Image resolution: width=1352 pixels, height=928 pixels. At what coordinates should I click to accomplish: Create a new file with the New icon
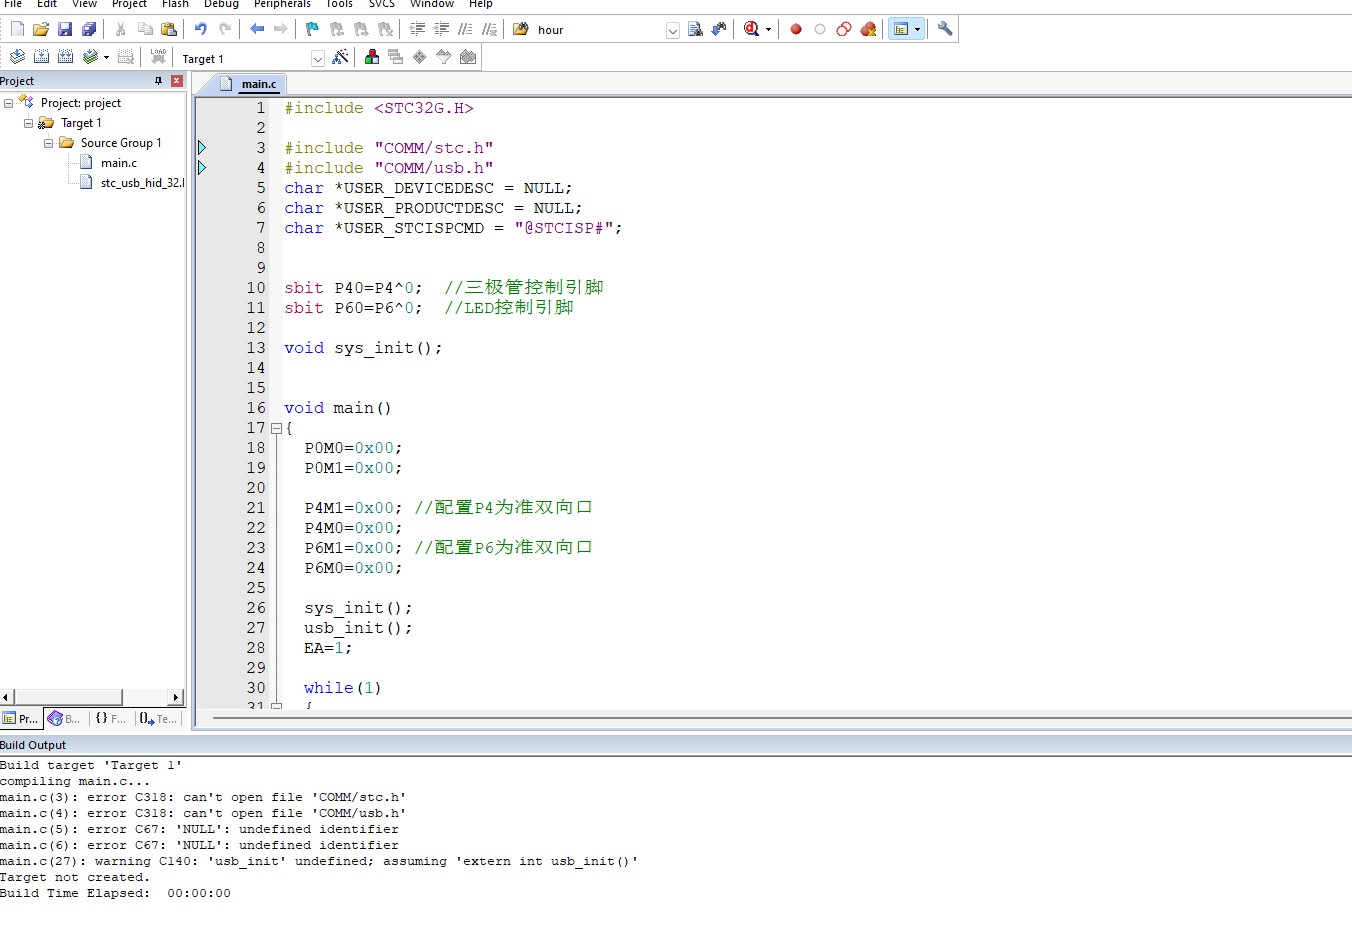pyautogui.click(x=17, y=29)
